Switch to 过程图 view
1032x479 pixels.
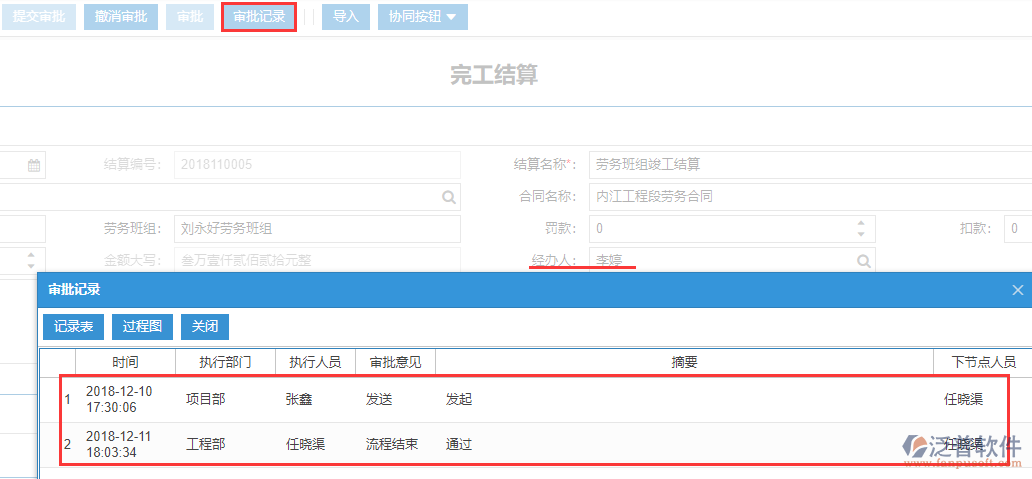pyautogui.click(x=142, y=326)
